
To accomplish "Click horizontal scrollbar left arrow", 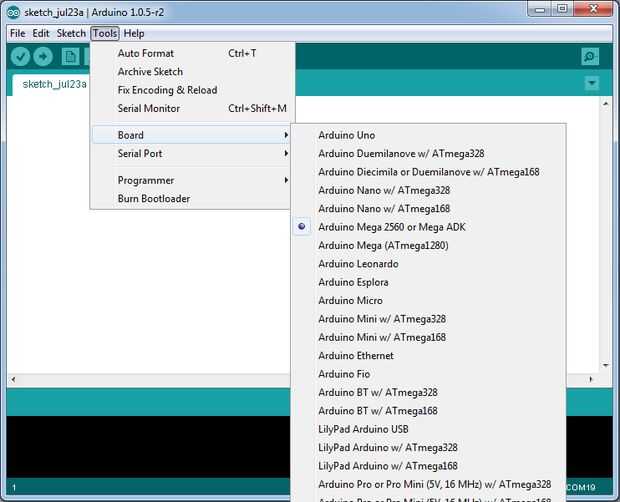I will (x=13, y=379).
